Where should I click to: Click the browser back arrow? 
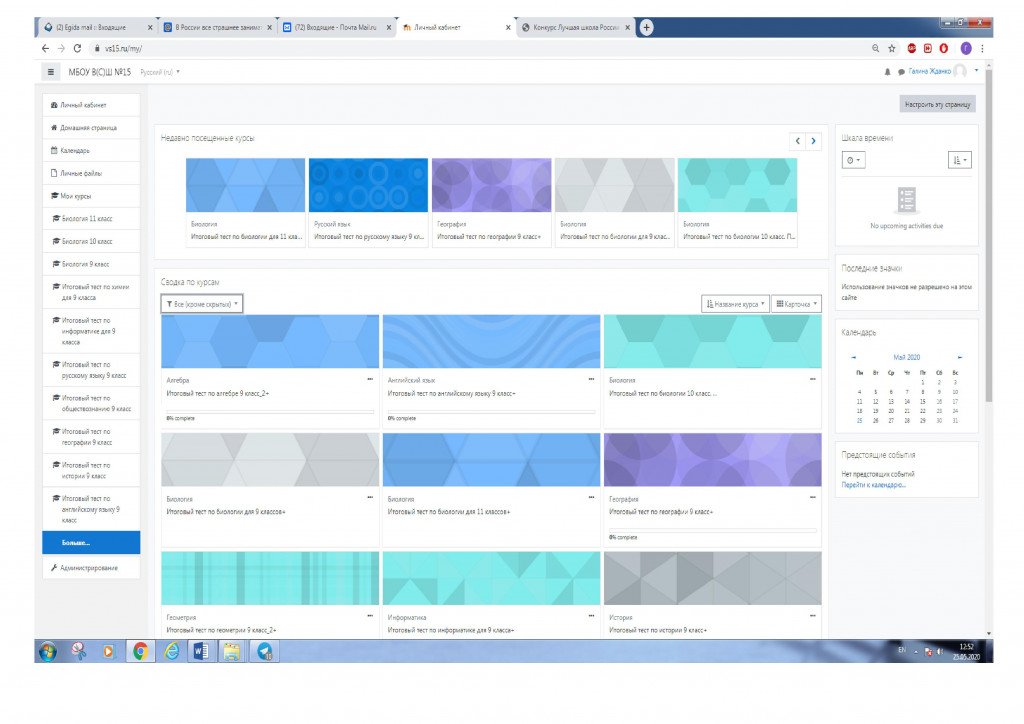(x=45, y=48)
